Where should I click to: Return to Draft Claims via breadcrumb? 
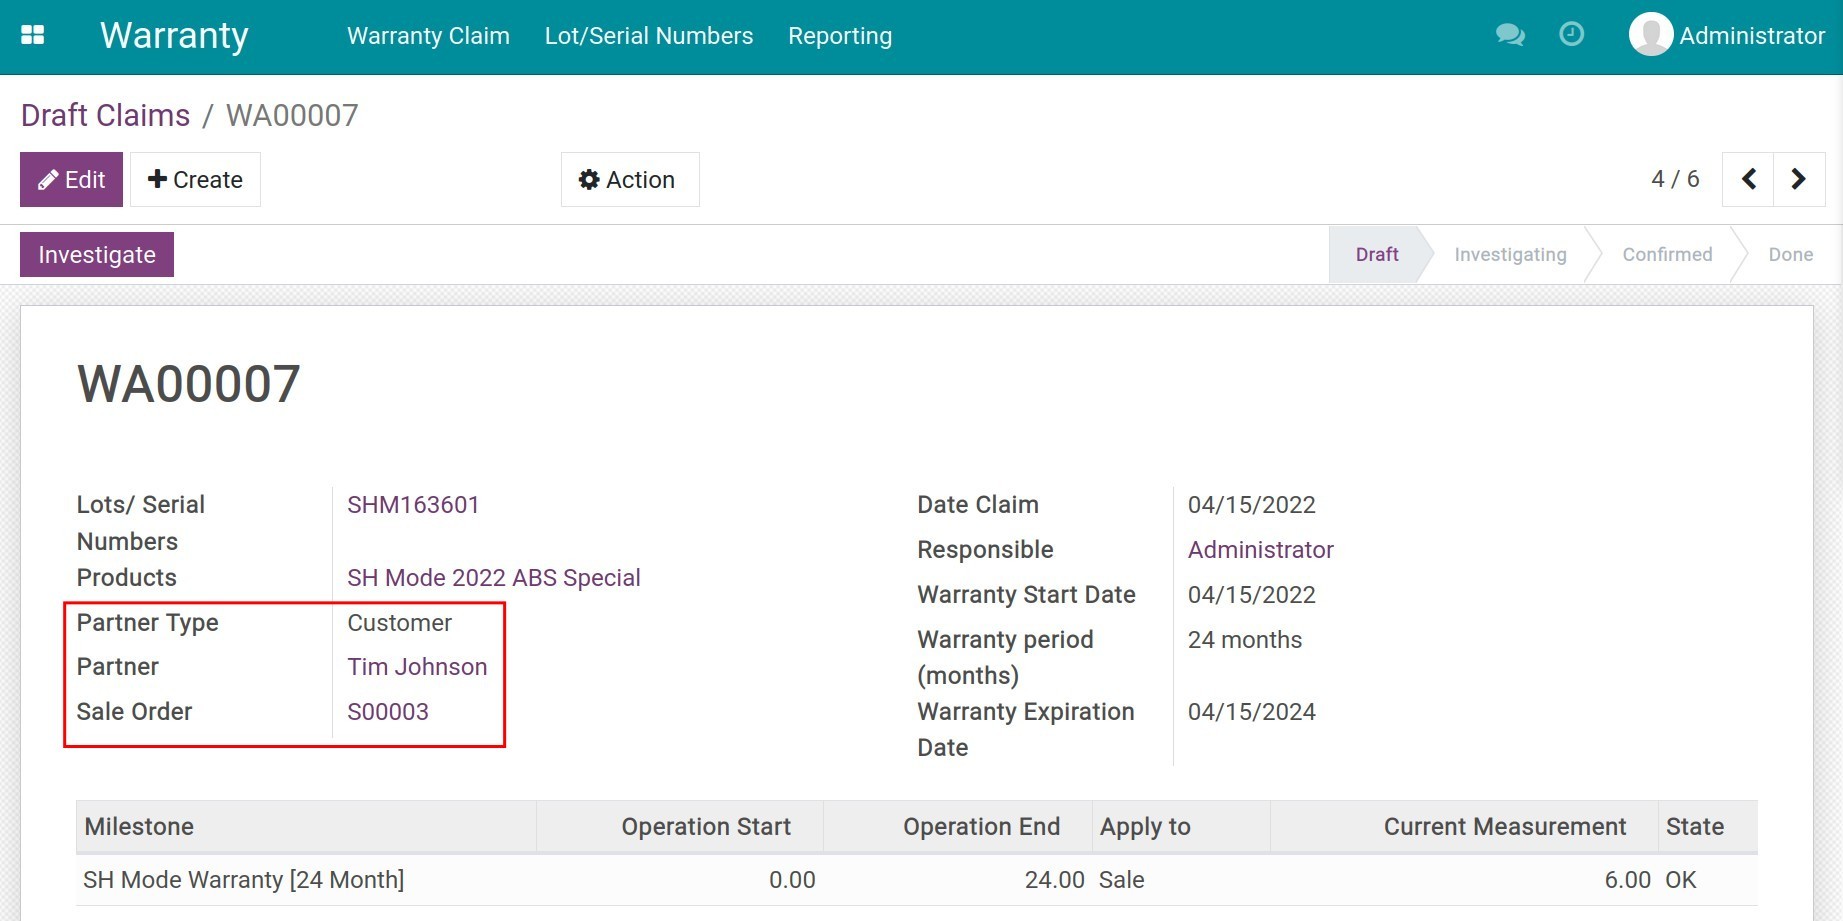pyautogui.click(x=105, y=115)
